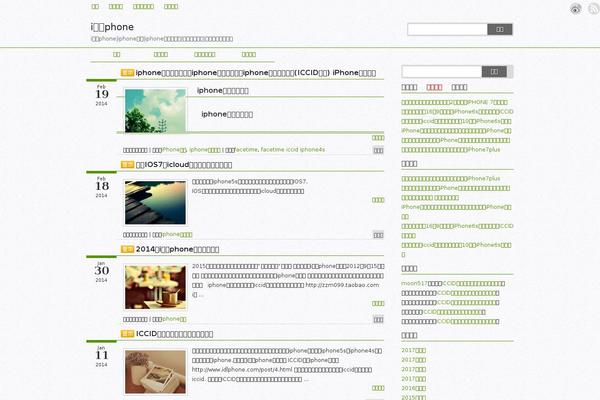The height and width of the screenshot is (400, 600).
Task: Open the sky and tree thumbnail
Action: tap(155, 111)
